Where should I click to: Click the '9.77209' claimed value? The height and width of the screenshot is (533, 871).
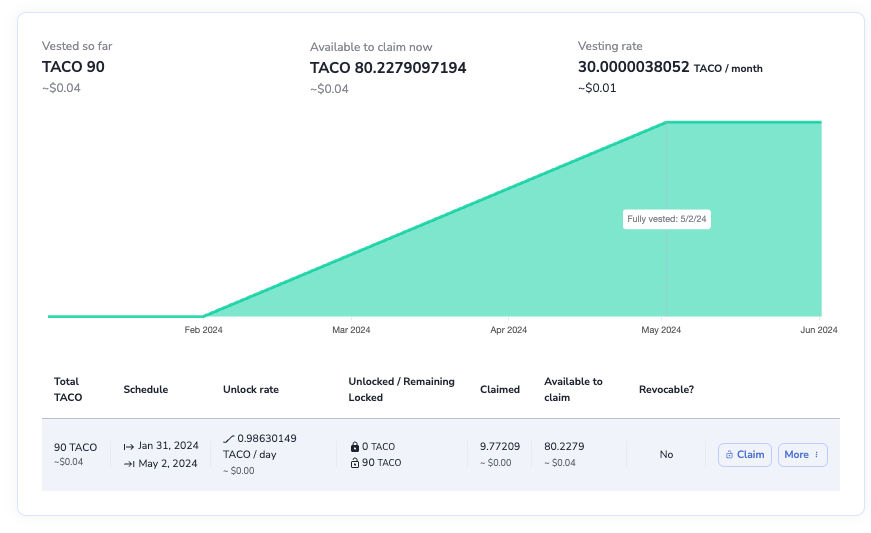500,446
